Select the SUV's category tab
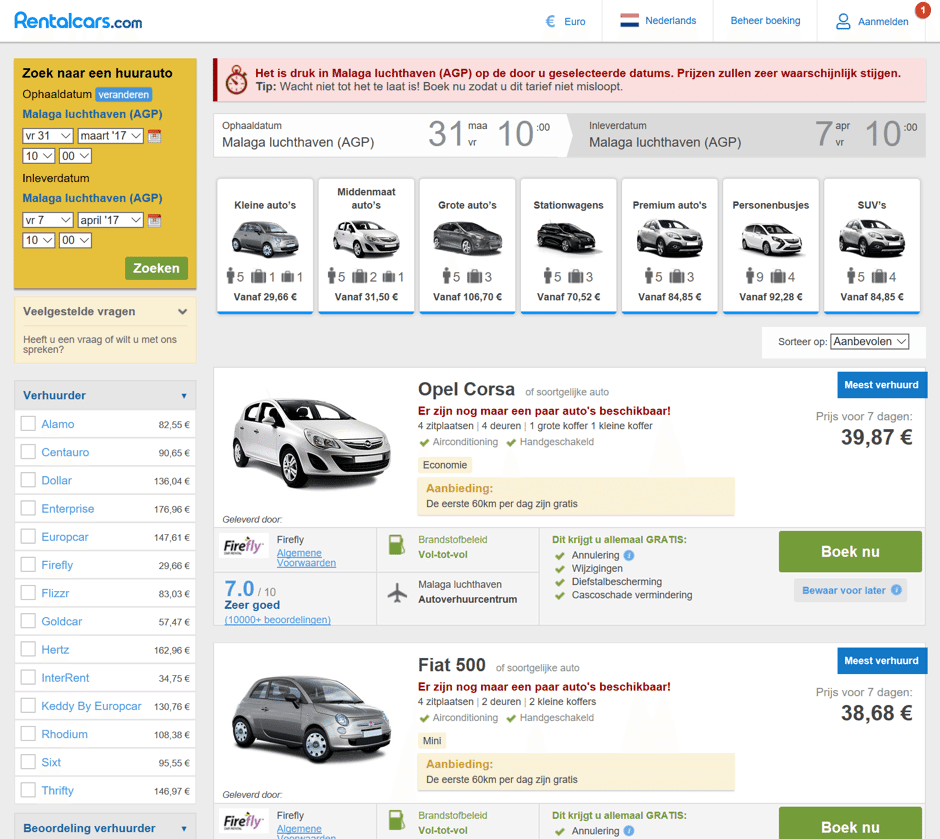940x839 pixels. pos(869,246)
